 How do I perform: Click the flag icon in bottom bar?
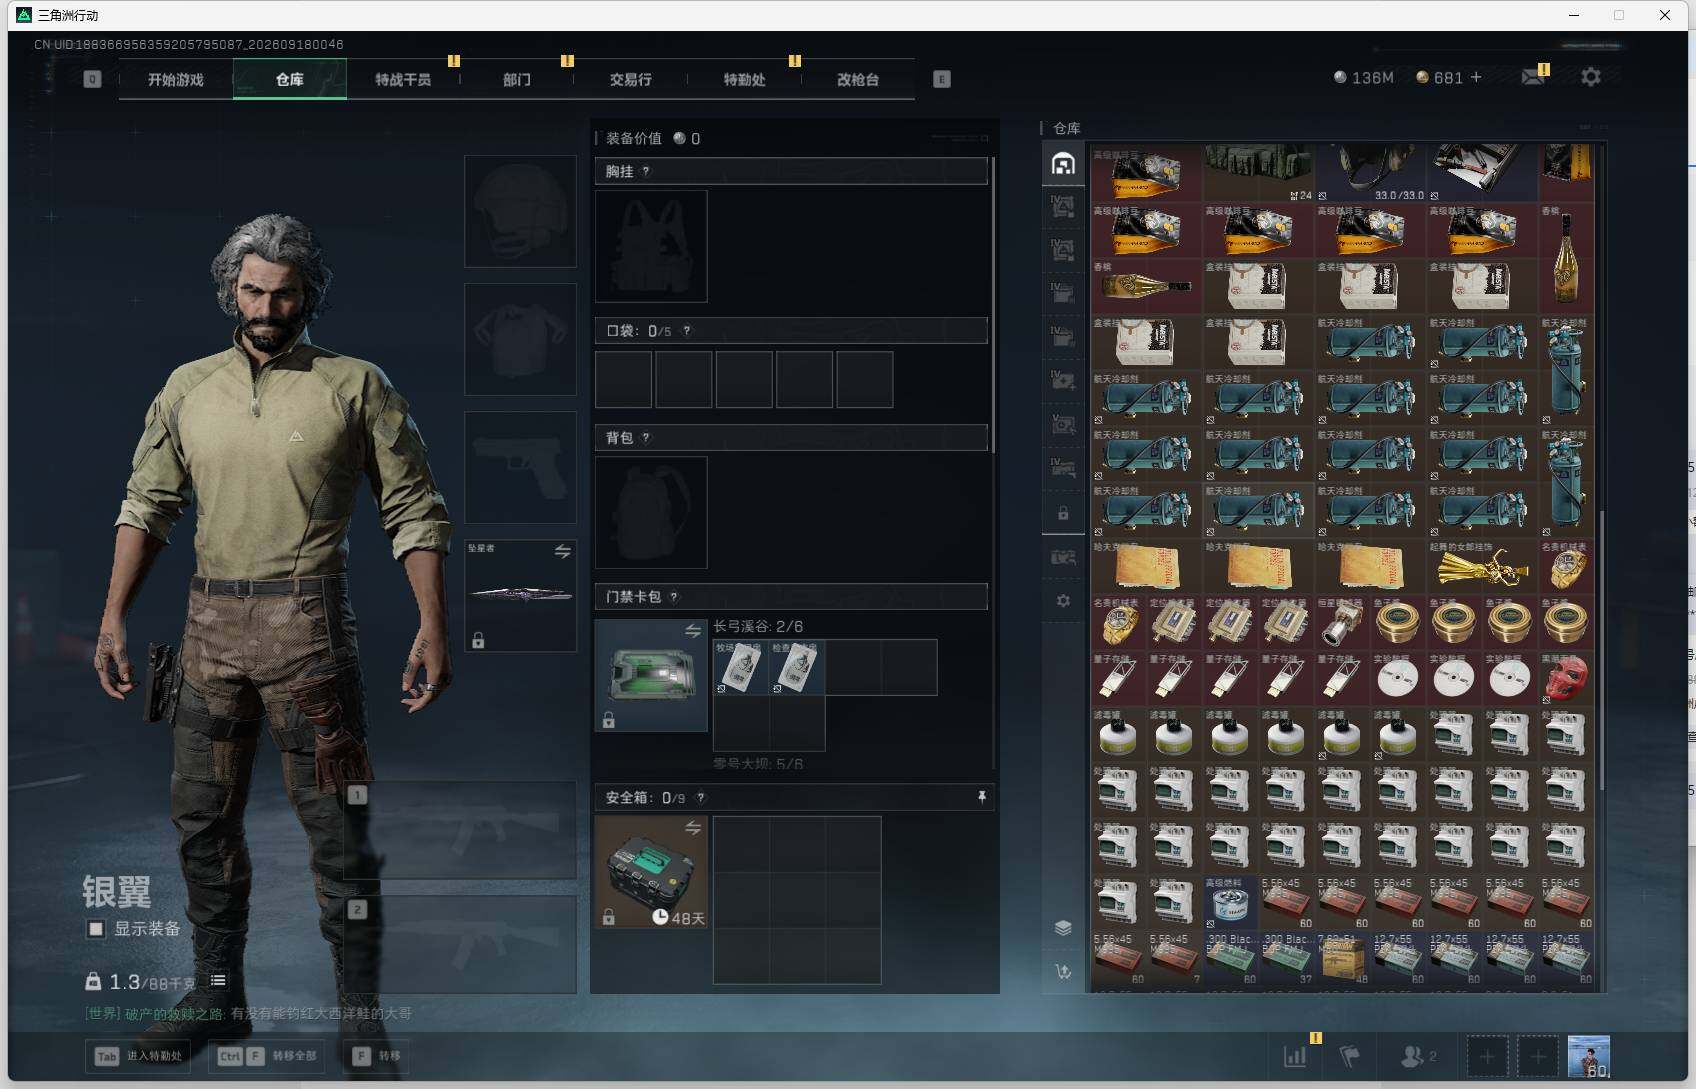coord(1350,1056)
